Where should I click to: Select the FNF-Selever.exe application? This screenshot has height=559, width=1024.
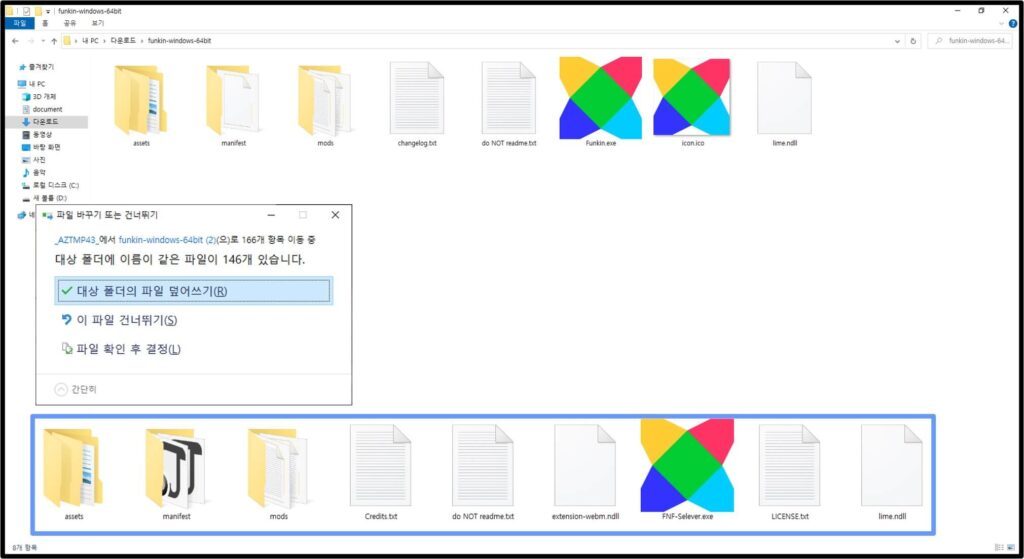687,470
